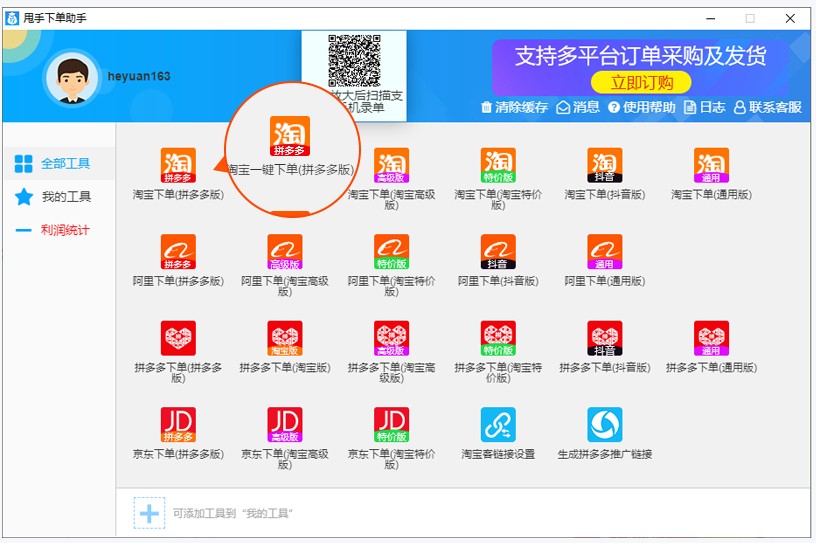Open 消息 messages
The width and height of the screenshot is (816, 543).
pos(578,107)
